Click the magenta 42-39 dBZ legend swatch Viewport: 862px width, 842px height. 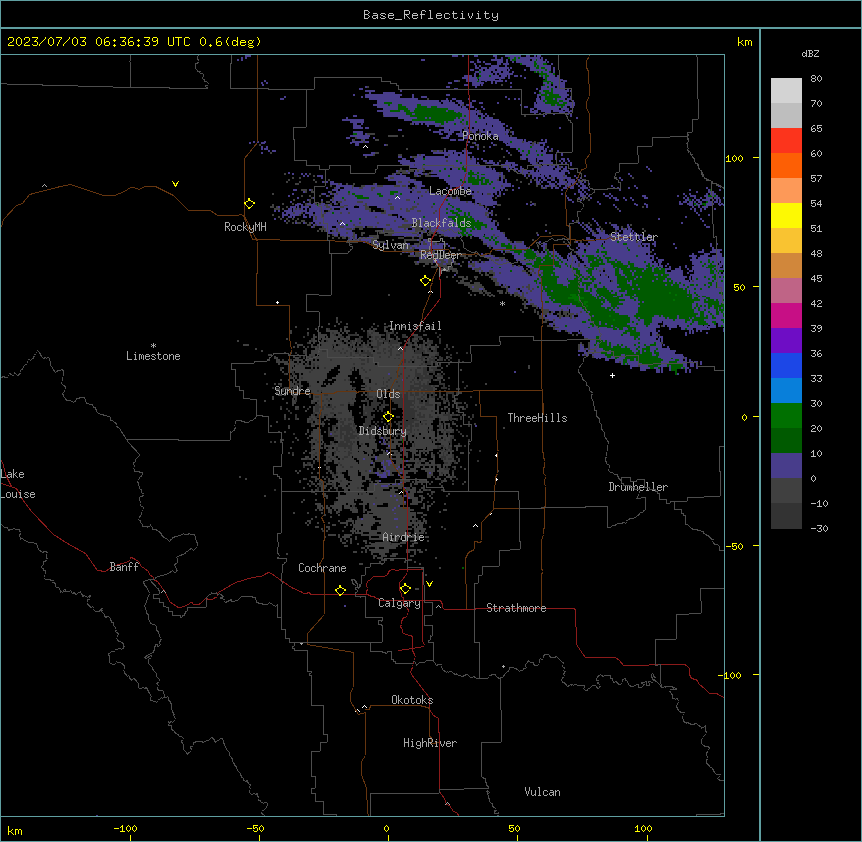786,315
